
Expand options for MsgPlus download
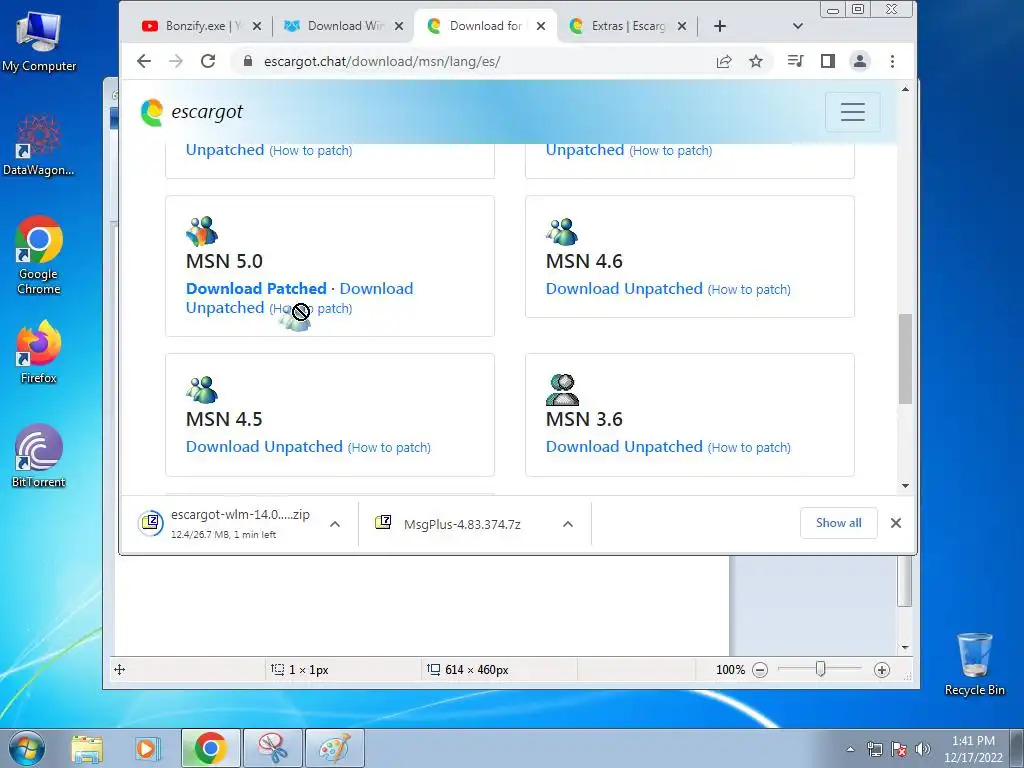[568, 524]
